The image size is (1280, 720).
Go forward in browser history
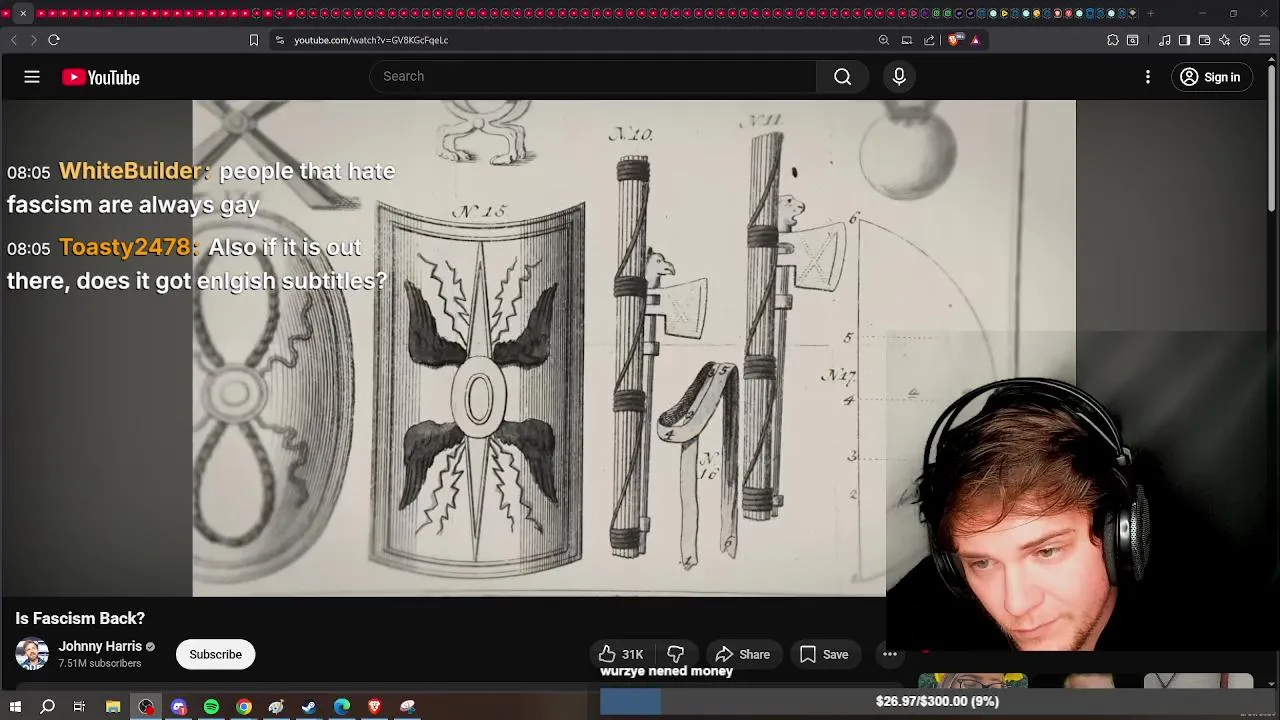pos(33,40)
